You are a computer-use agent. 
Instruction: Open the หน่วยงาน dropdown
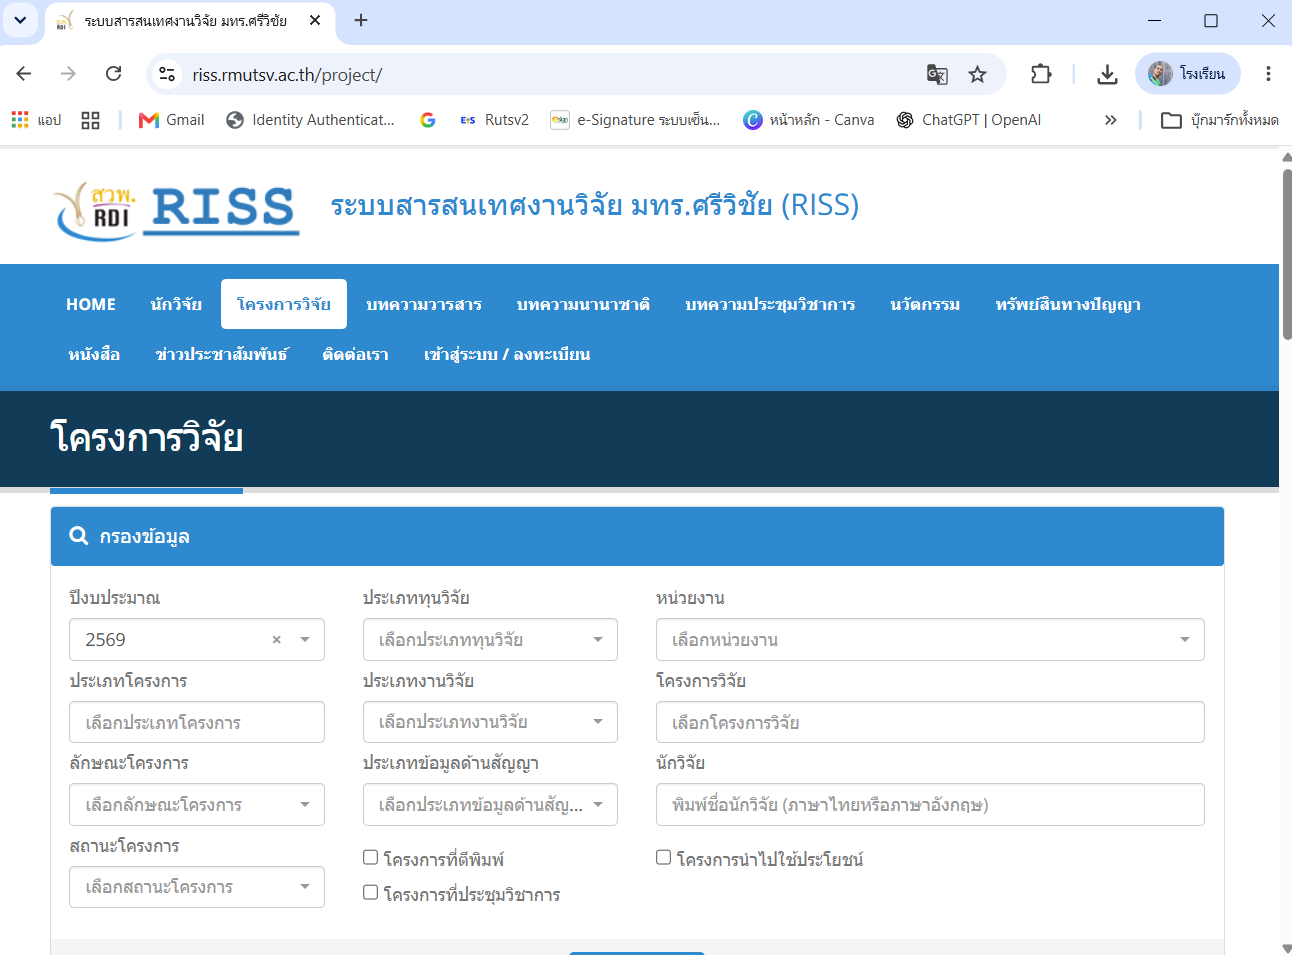click(930, 640)
